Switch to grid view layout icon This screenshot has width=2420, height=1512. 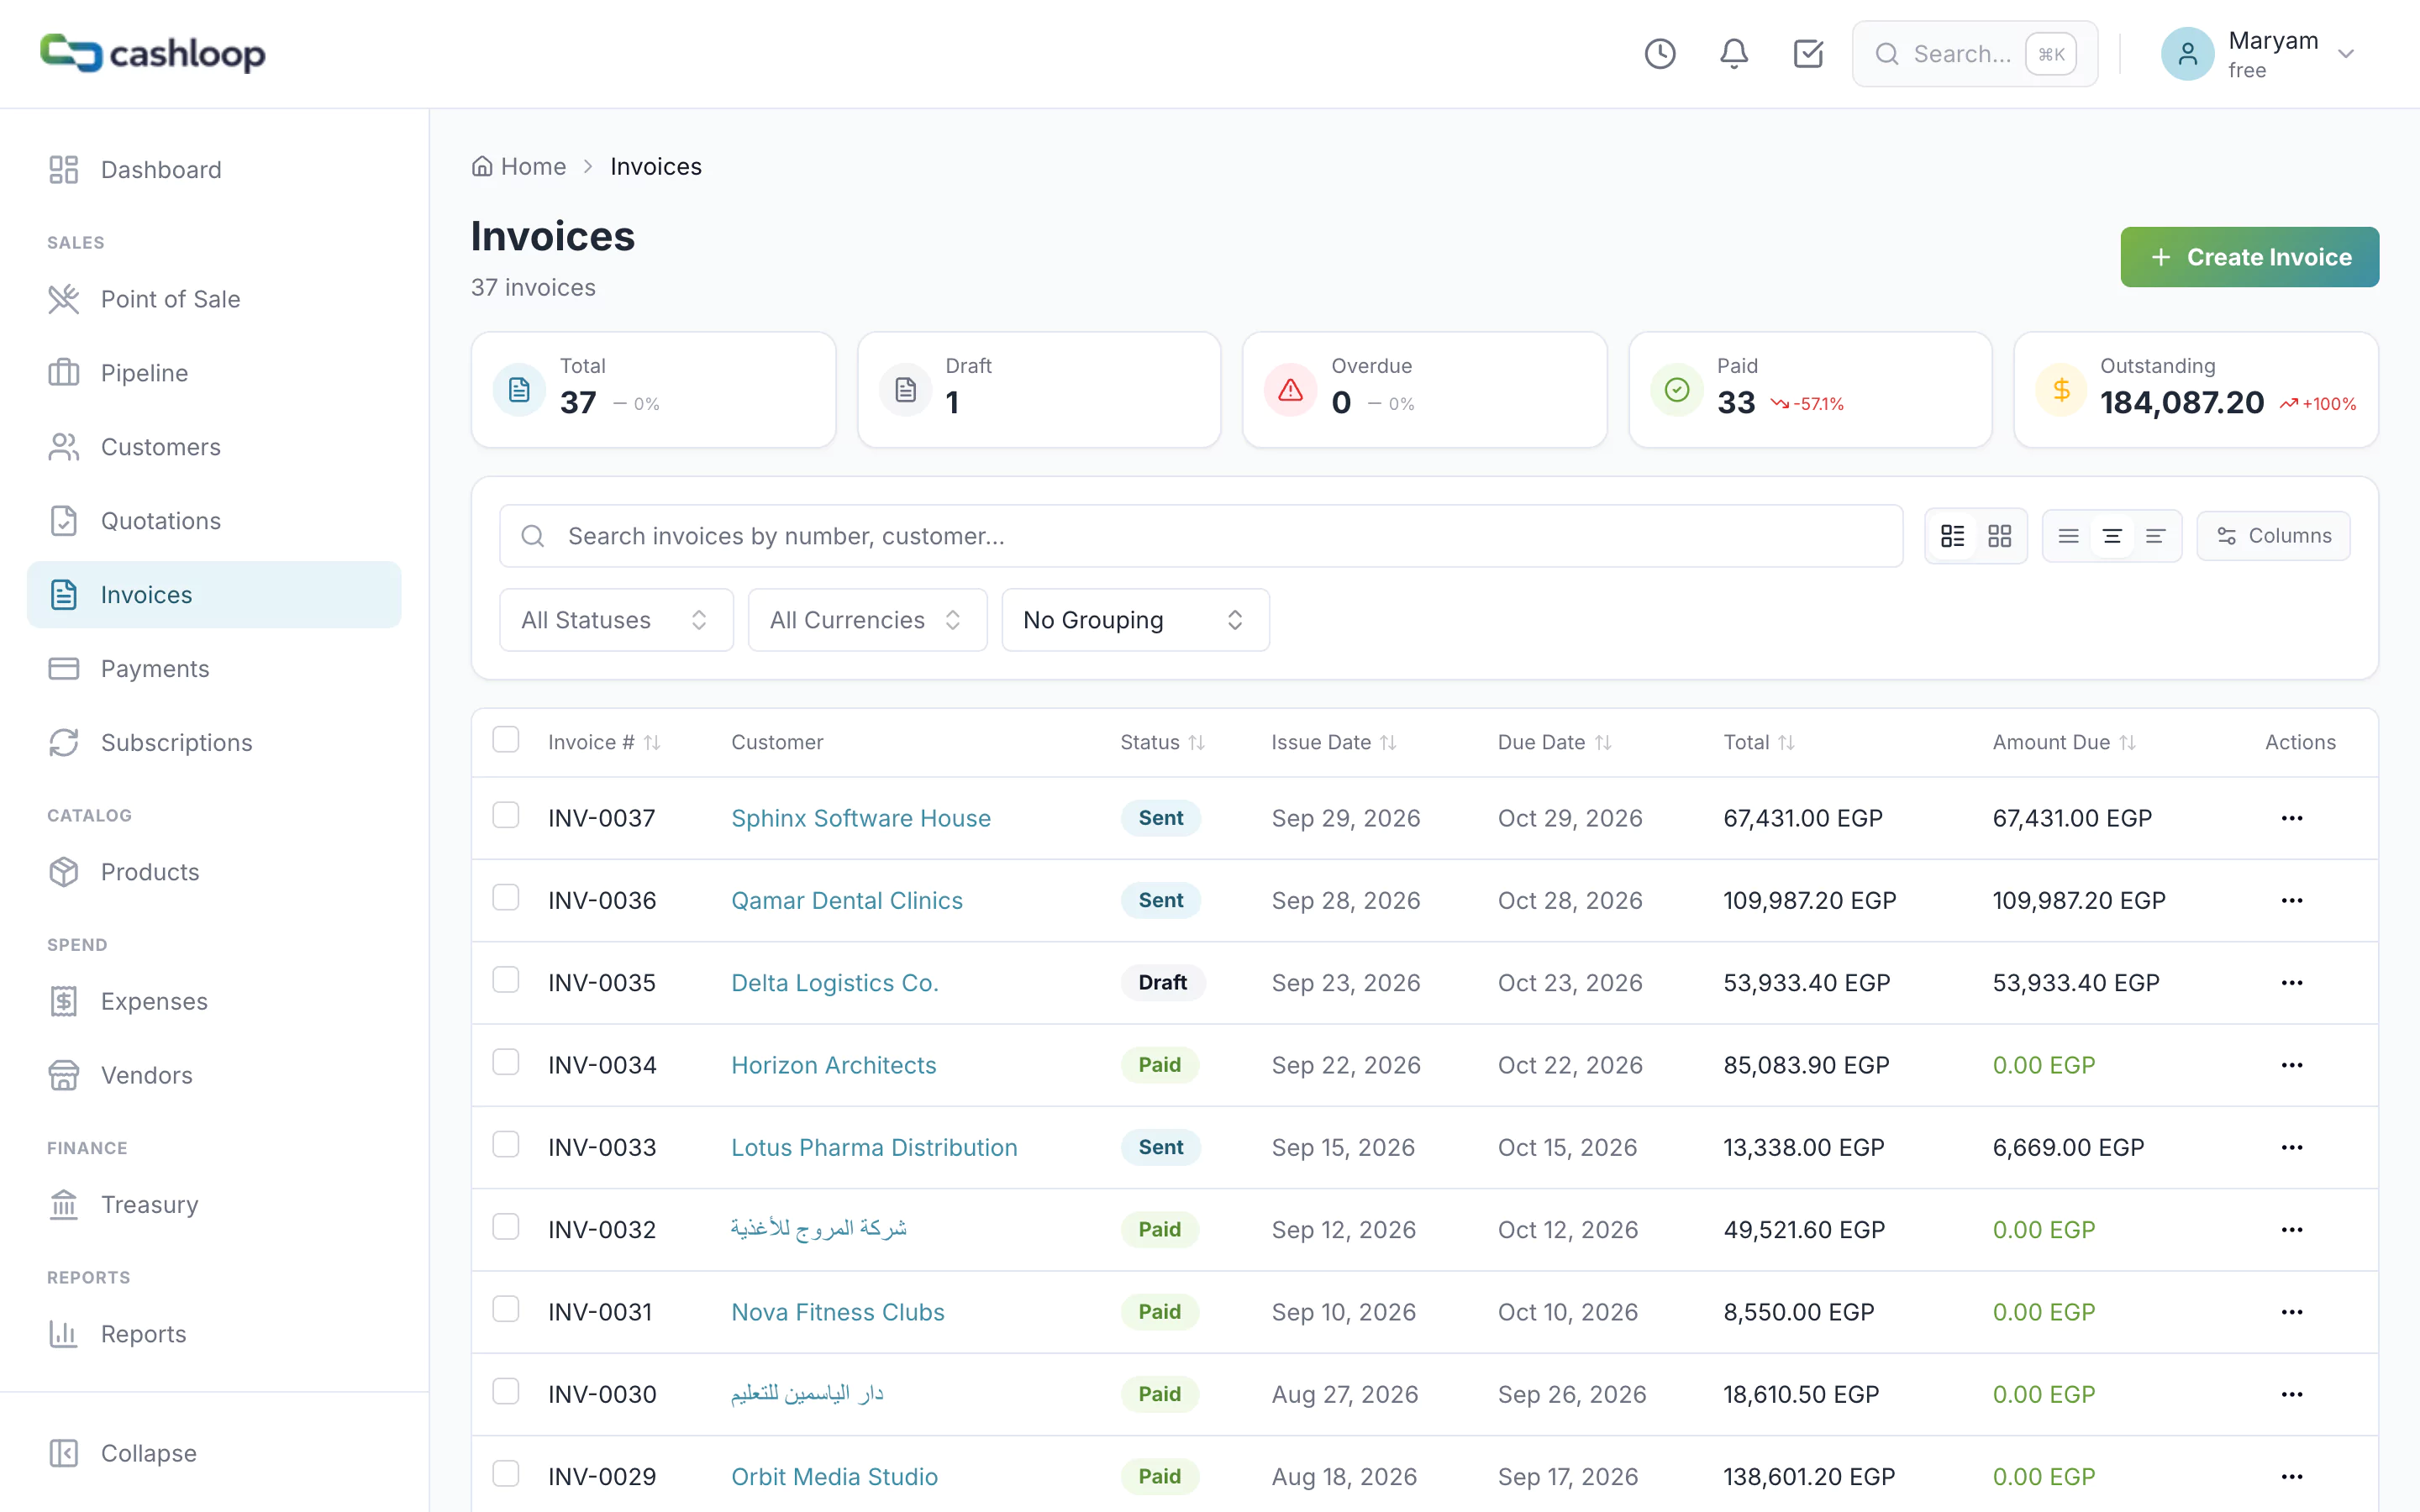click(1999, 536)
